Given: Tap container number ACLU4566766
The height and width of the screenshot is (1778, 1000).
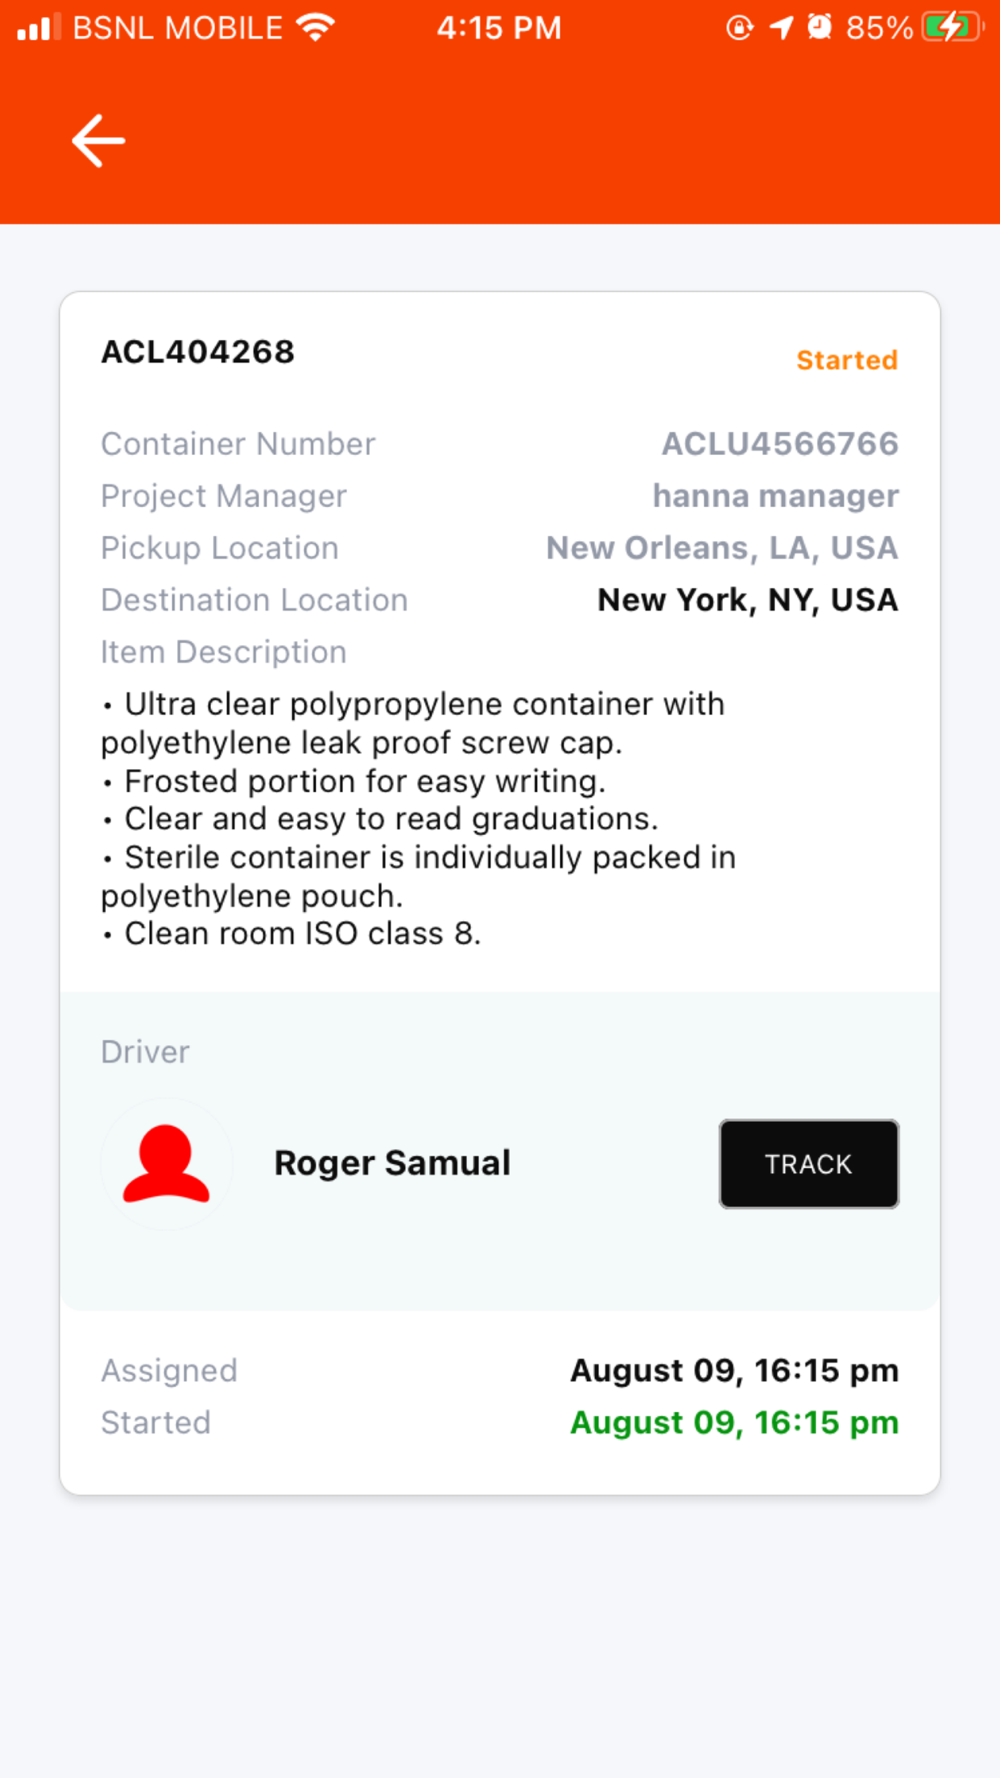Looking at the screenshot, I should 780,444.
